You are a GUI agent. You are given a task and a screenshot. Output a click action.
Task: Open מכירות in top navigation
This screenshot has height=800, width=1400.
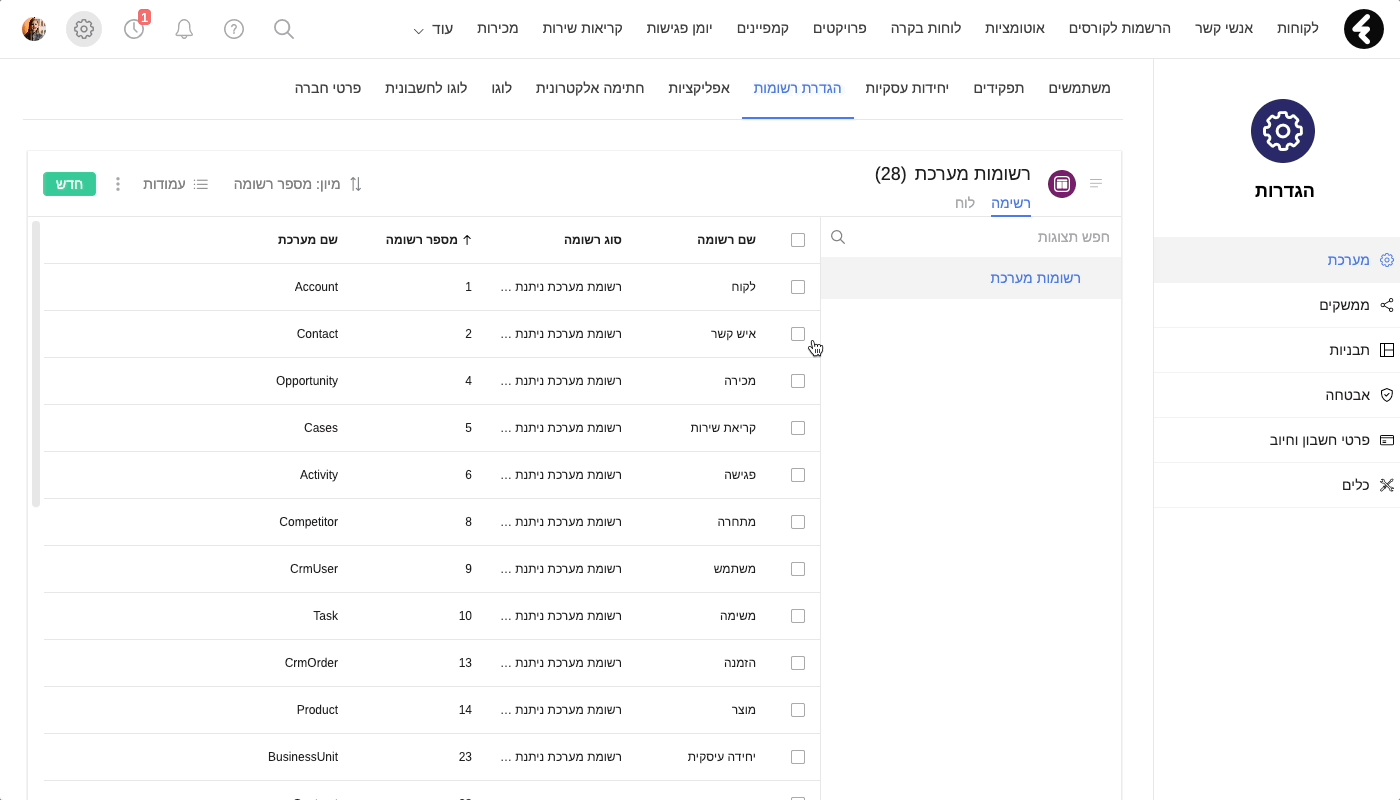point(497,29)
